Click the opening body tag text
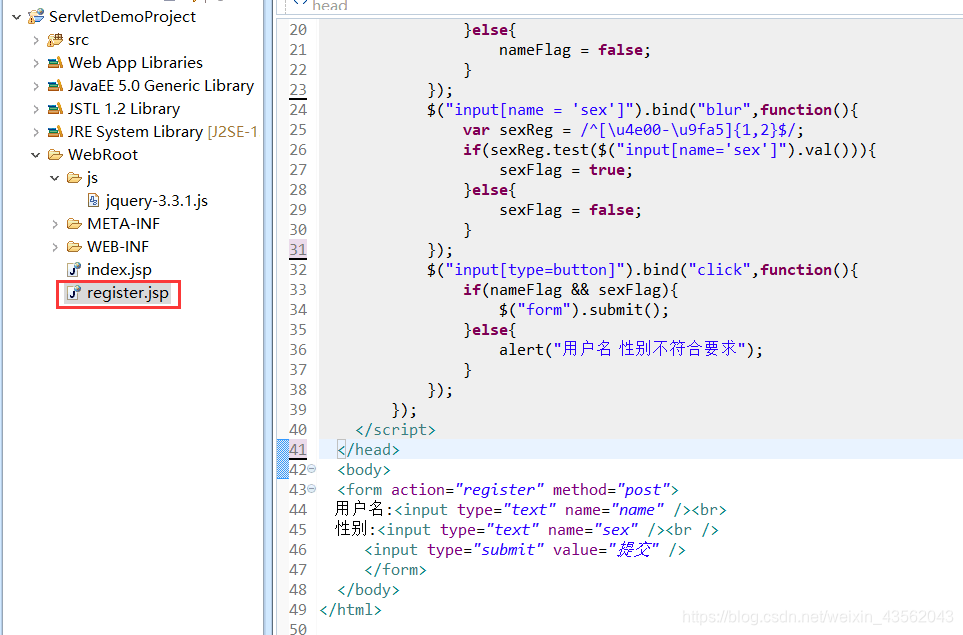963x635 pixels. [x=364, y=470]
